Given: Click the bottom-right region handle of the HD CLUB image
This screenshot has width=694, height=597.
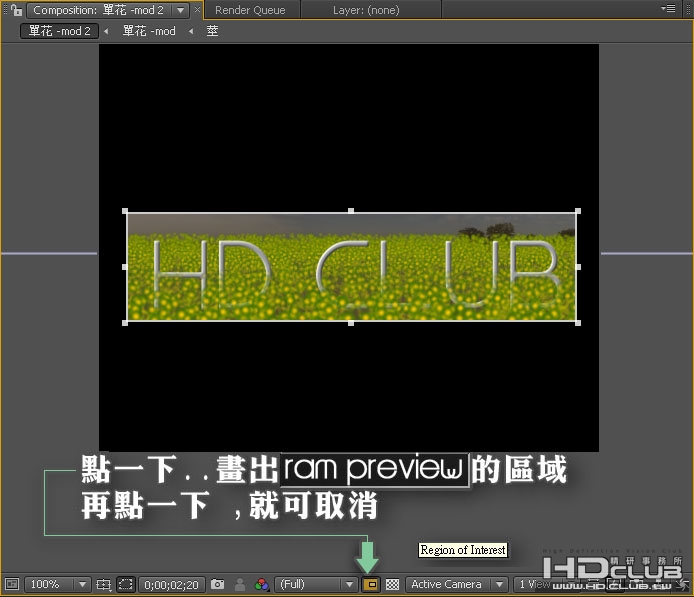Looking at the screenshot, I should tap(578, 323).
